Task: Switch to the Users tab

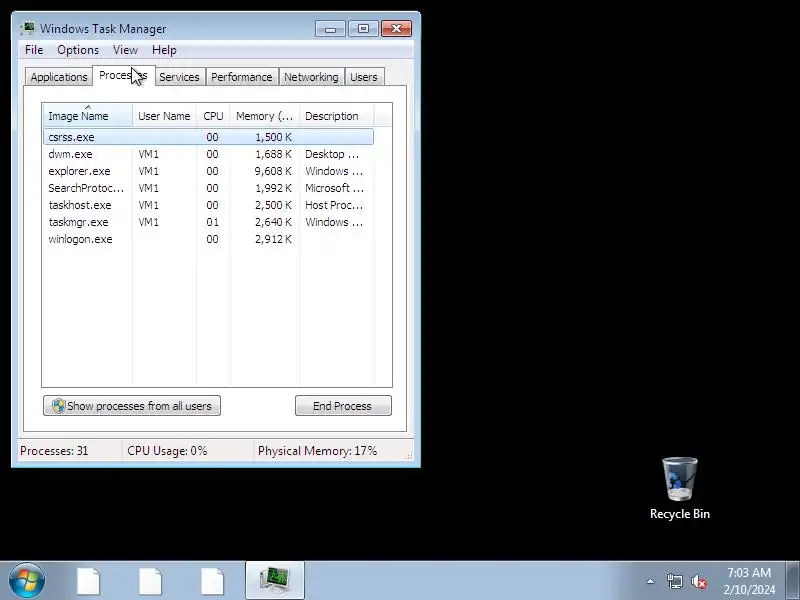Action: click(x=364, y=77)
